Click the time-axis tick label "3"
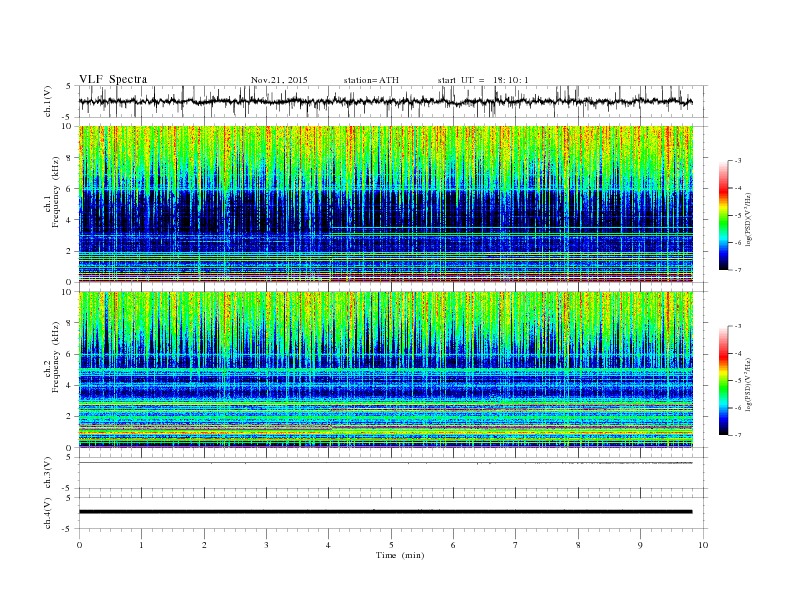 [x=266, y=545]
